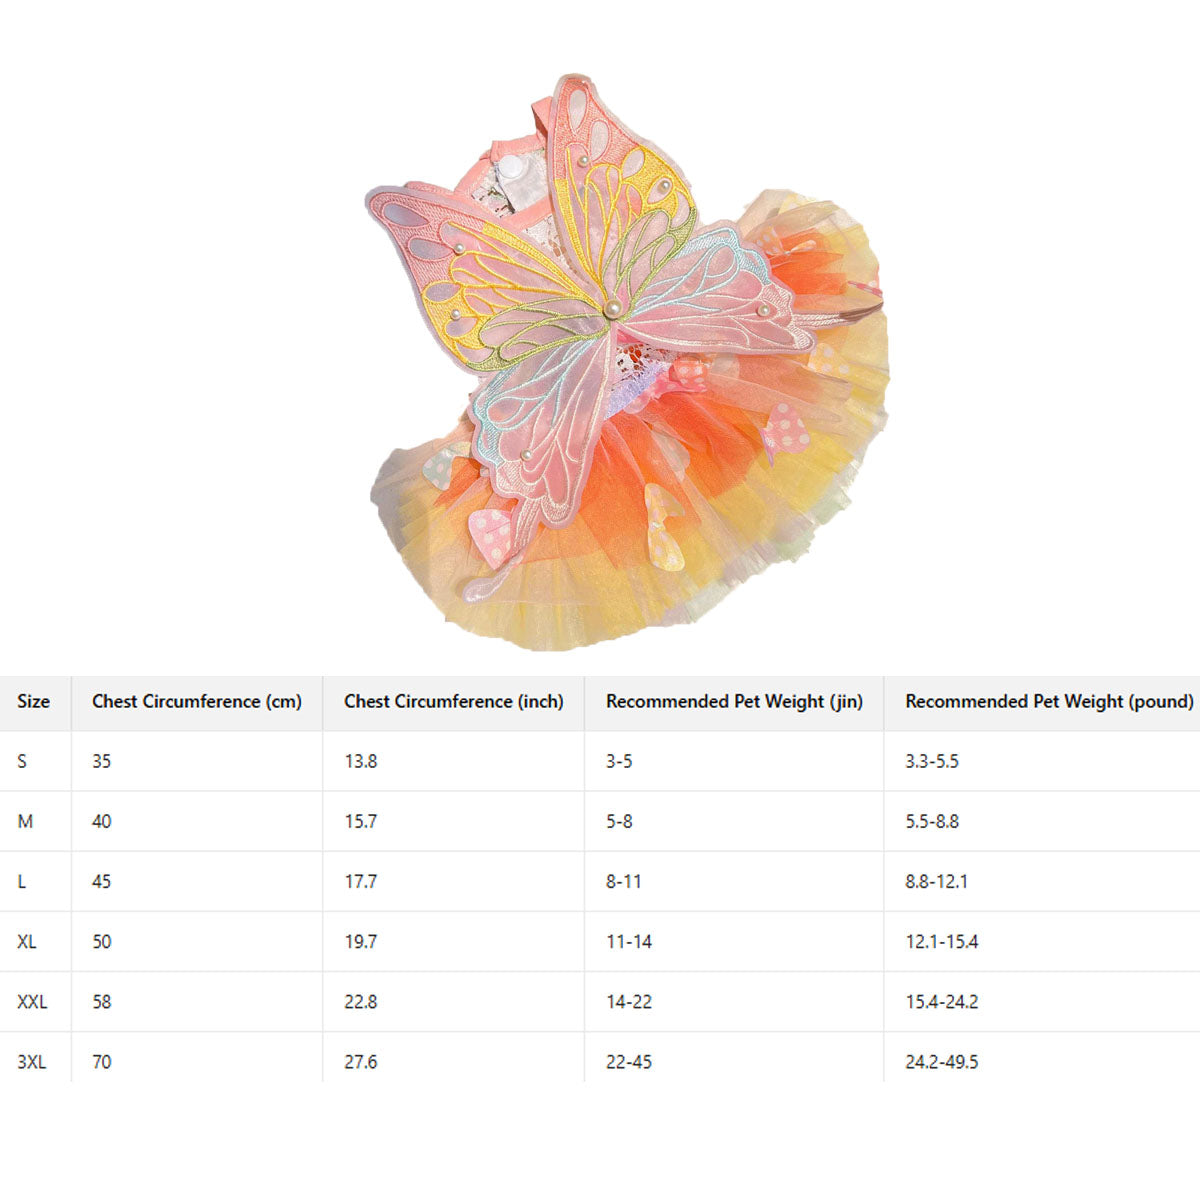Select the XXL size row label

[x=32, y=1002]
